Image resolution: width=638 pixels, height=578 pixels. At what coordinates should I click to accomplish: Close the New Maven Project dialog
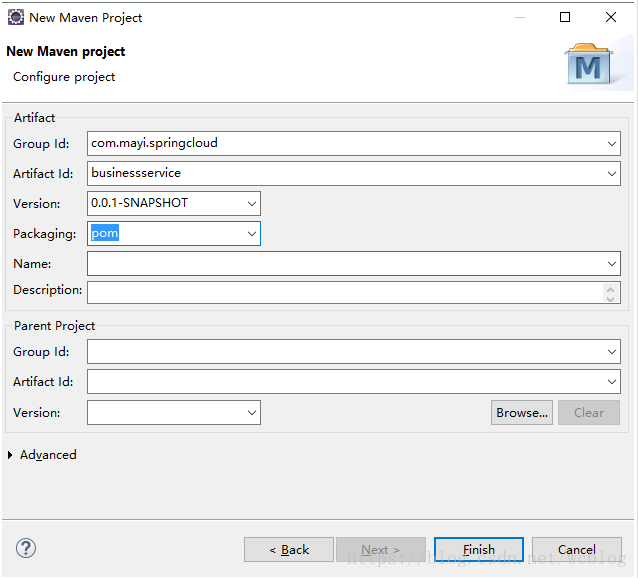click(x=611, y=17)
